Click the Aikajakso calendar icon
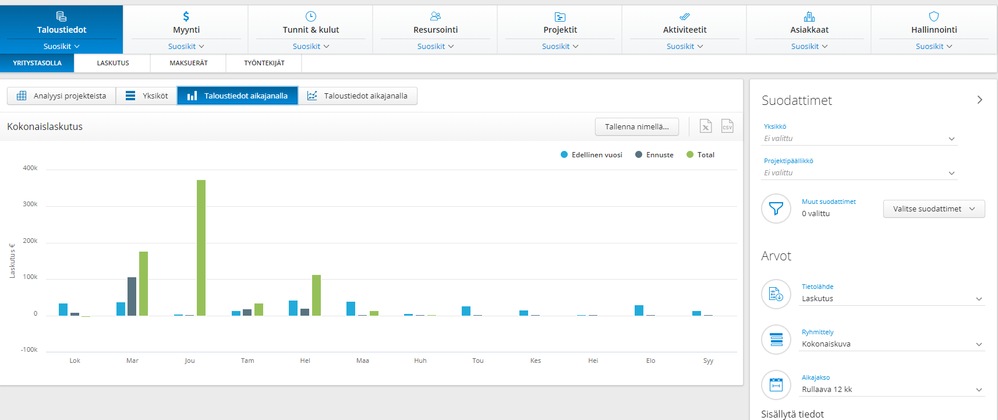Image resolution: width=998 pixels, height=420 pixels. tap(776, 383)
